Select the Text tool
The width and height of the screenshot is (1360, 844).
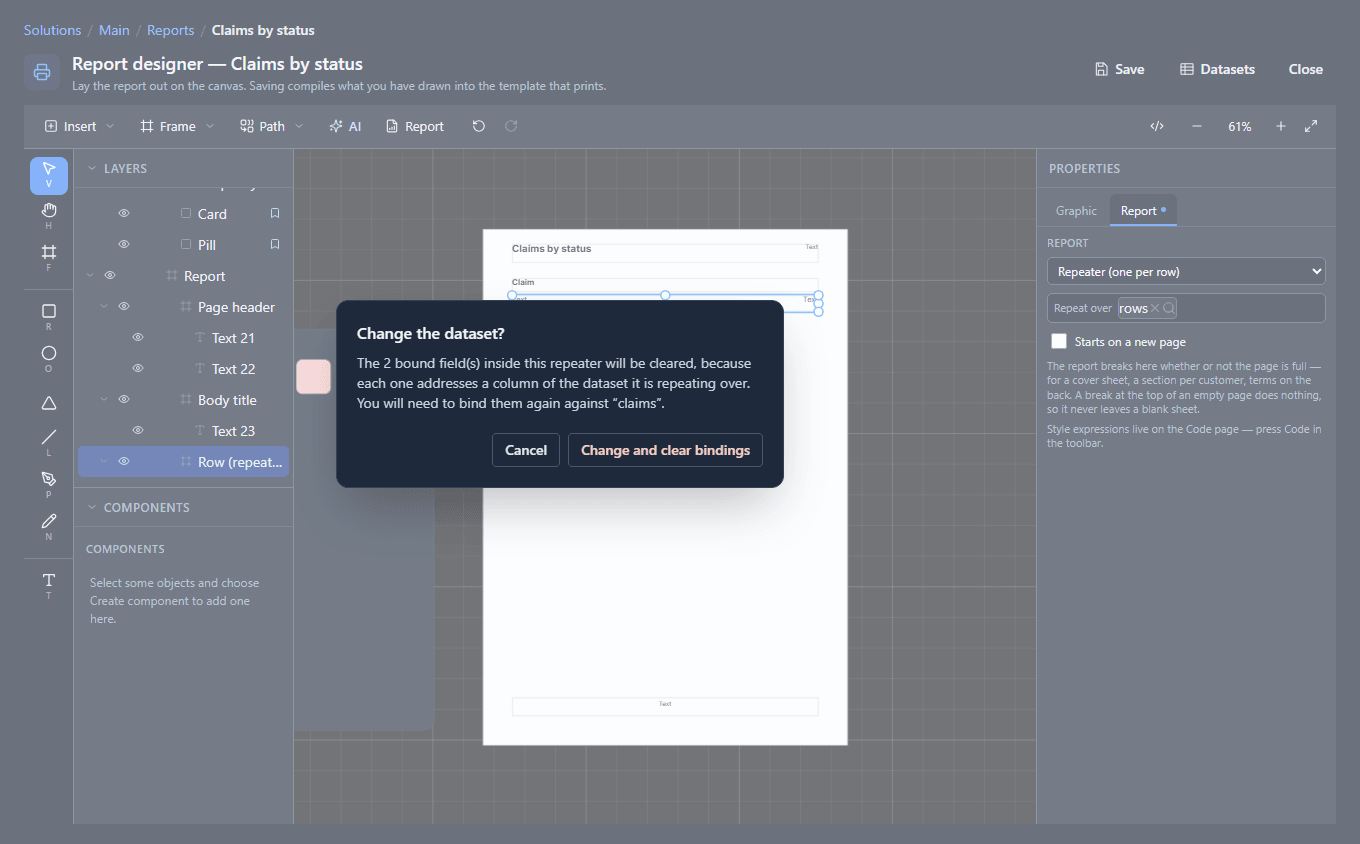point(49,586)
